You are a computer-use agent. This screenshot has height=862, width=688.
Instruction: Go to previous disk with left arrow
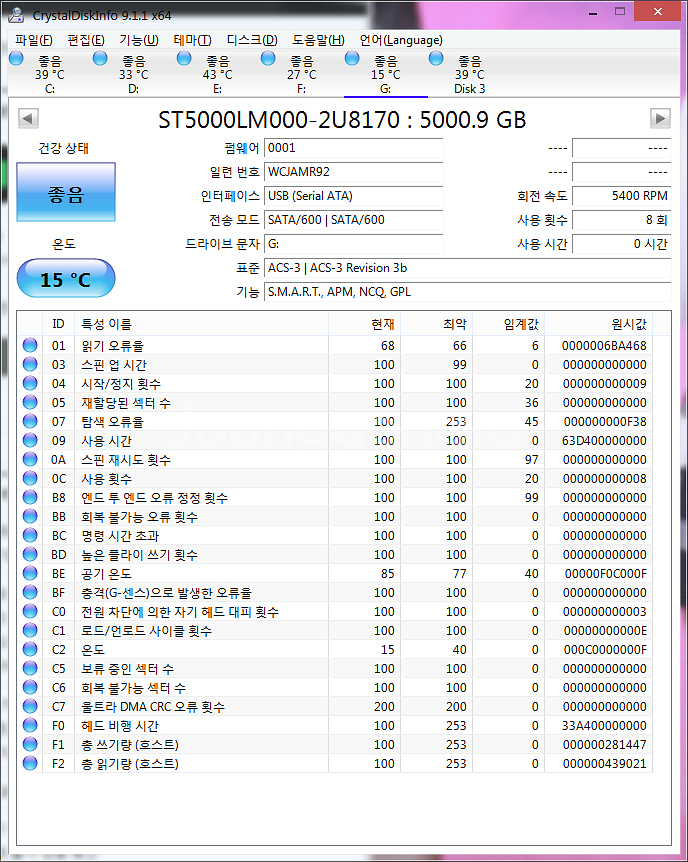pos(28,118)
